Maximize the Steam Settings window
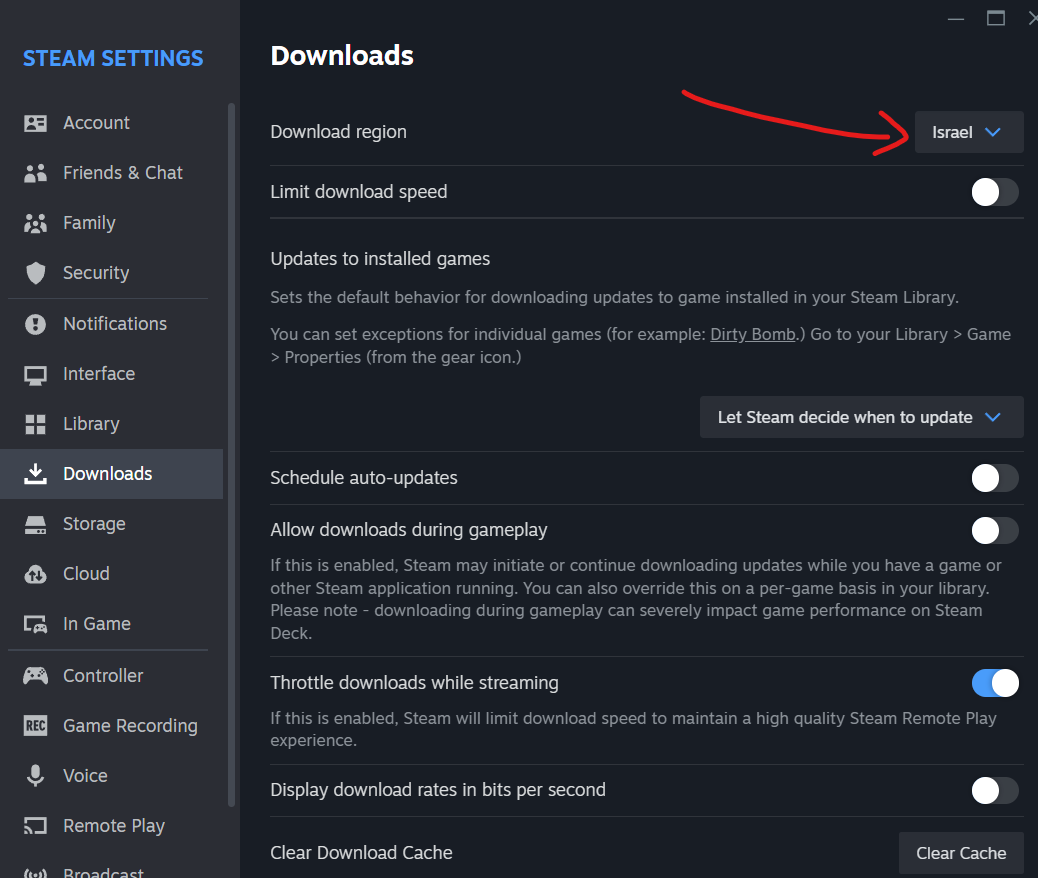The height and width of the screenshot is (878, 1038). click(996, 18)
